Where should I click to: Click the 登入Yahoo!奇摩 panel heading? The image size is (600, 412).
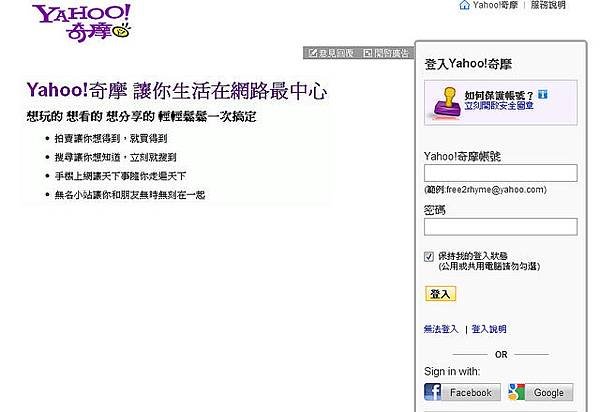pos(468,64)
